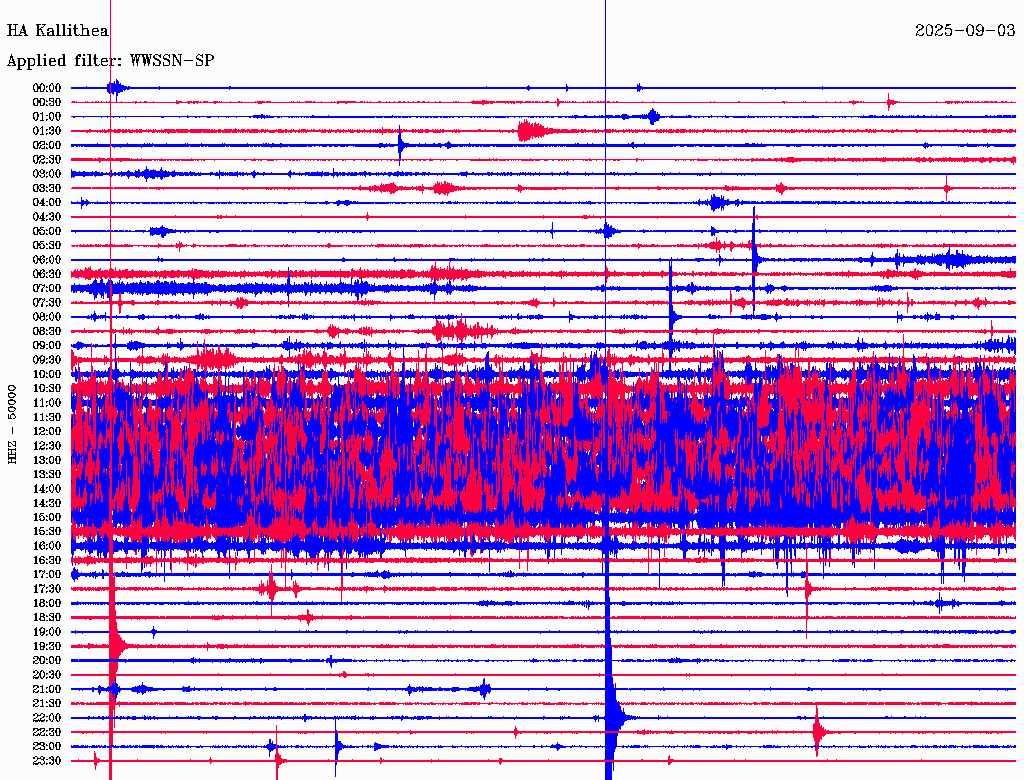Viewport: 1024px width, 780px height.
Task: Select the 21:00 time label
Action: click(47, 689)
